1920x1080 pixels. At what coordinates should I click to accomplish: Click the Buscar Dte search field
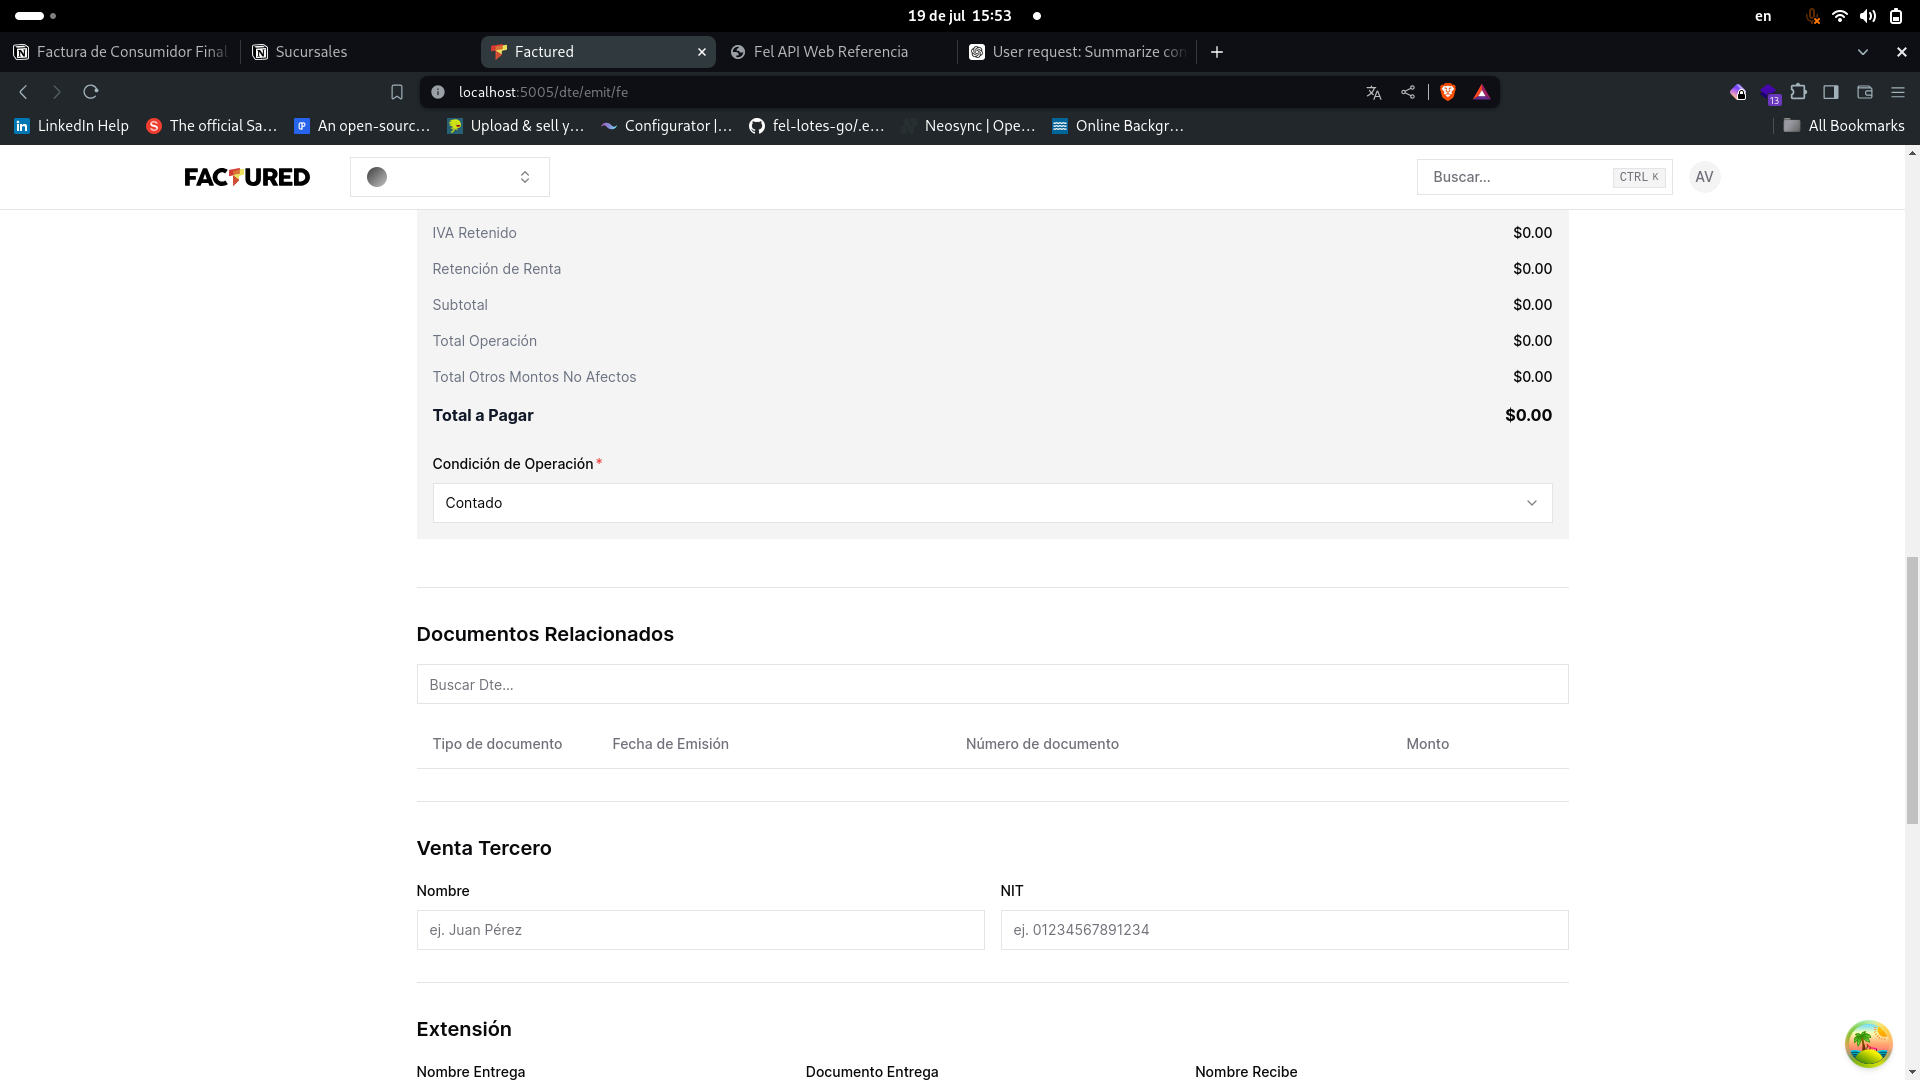click(991, 685)
